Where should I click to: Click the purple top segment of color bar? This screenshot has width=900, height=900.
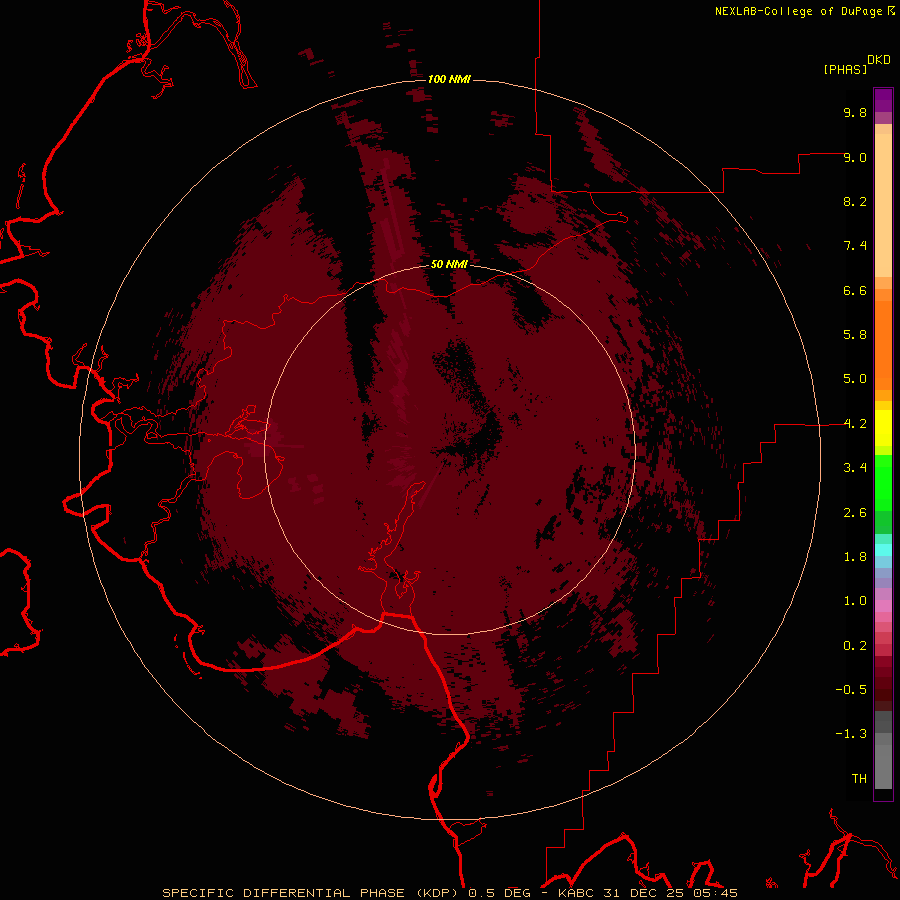[x=883, y=100]
